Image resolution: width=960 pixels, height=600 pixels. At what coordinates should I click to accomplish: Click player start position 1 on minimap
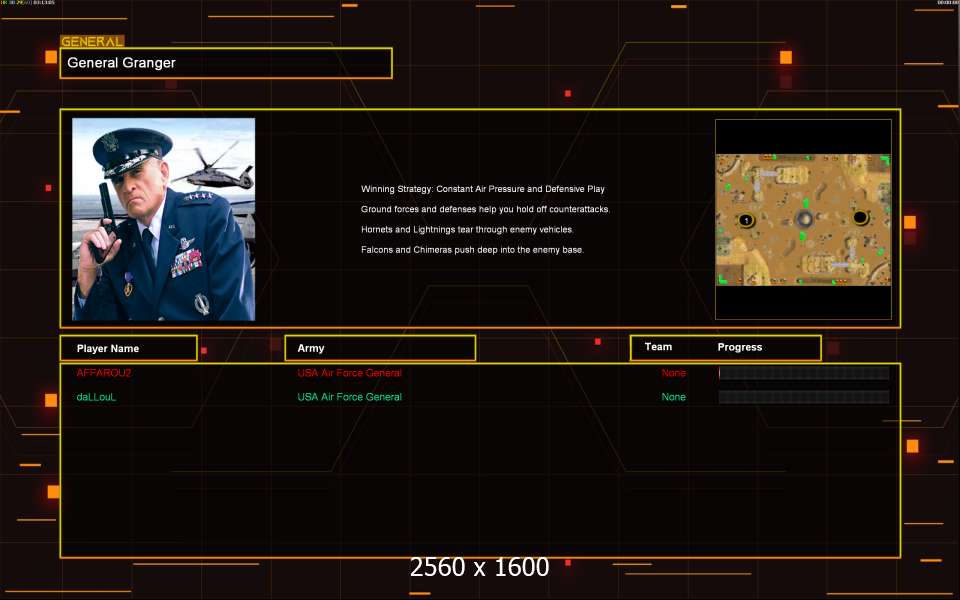(x=745, y=220)
